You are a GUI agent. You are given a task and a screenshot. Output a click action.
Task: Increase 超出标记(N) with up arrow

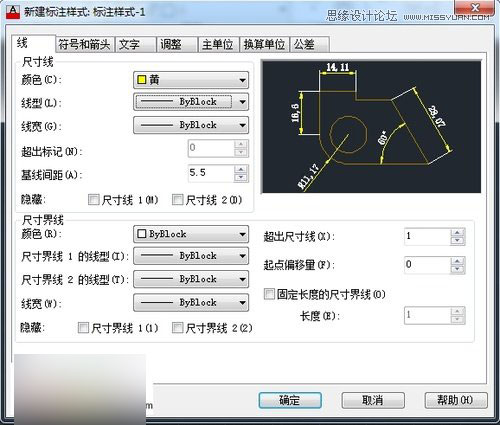coord(241,144)
